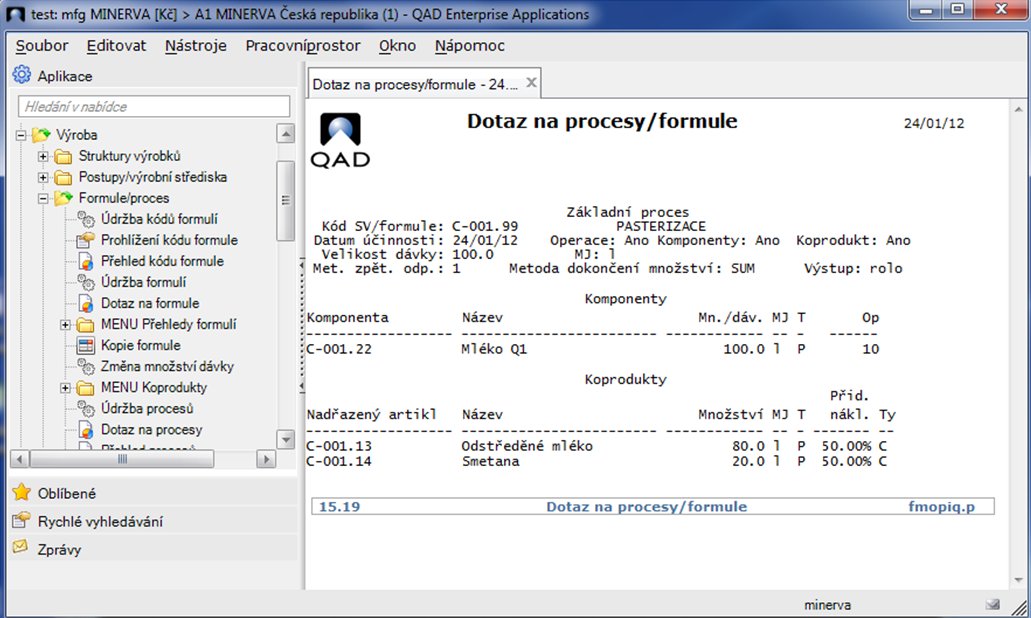Click the Oblíbené star icon
Image resolution: width=1031 pixels, height=618 pixels.
click(x=22, y=492)
